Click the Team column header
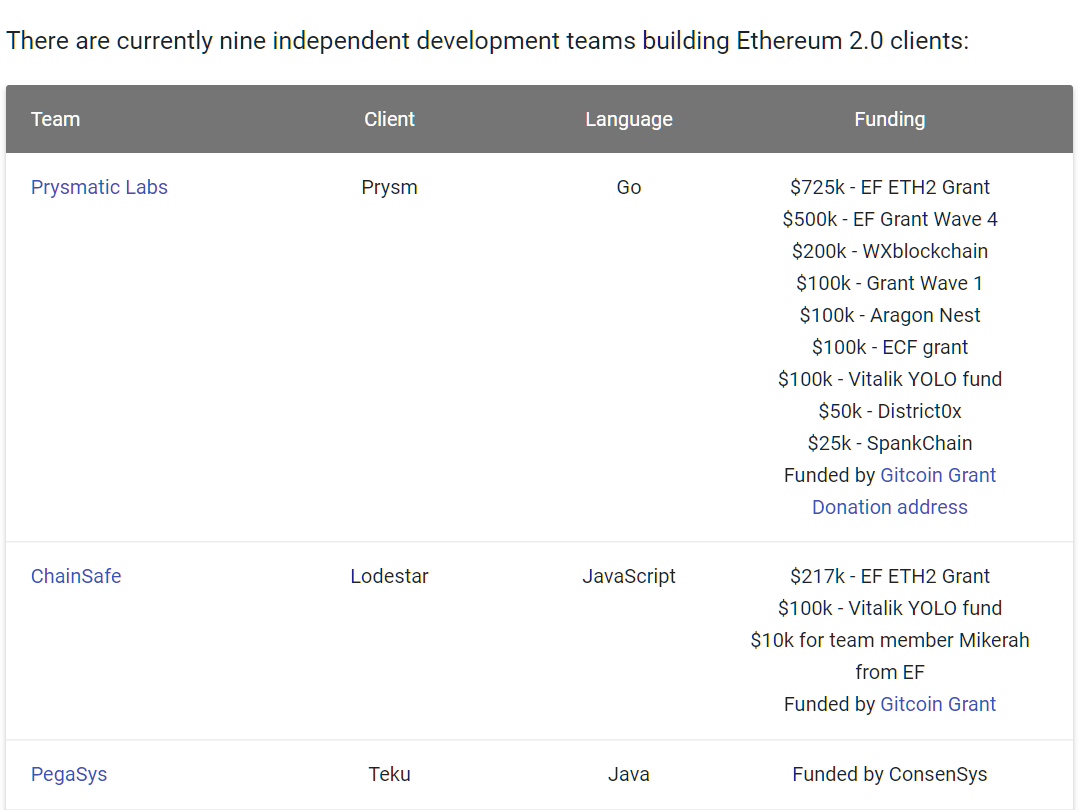 (55, 119)
